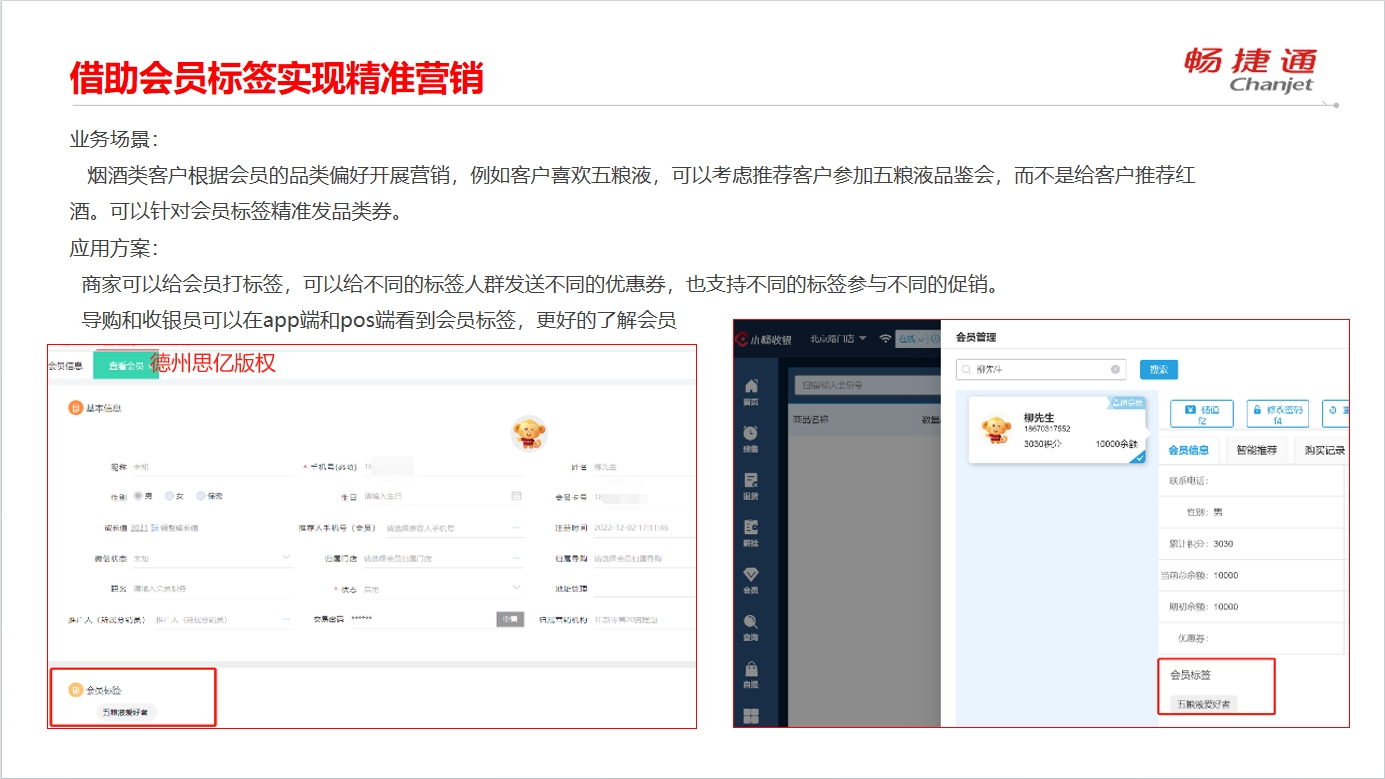Select the 会员信息 tab in left screenshot

(x=67, y=365)
